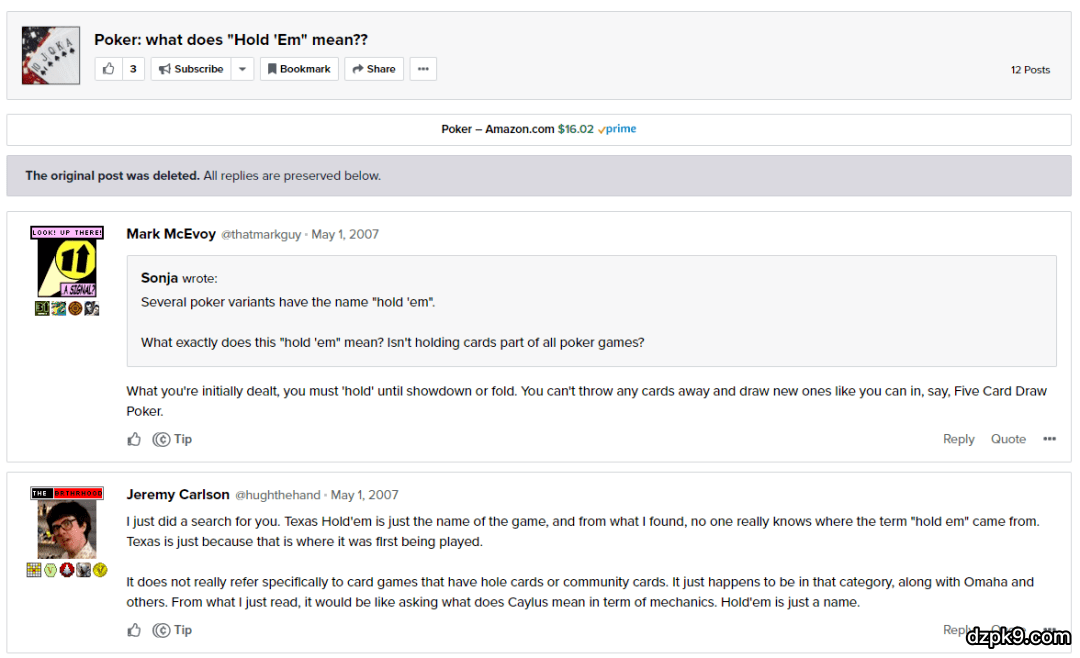Thumbs up Jeremy Carlson's post
1080x658 pixels.
pyautogui.click(x=135, y=630)
